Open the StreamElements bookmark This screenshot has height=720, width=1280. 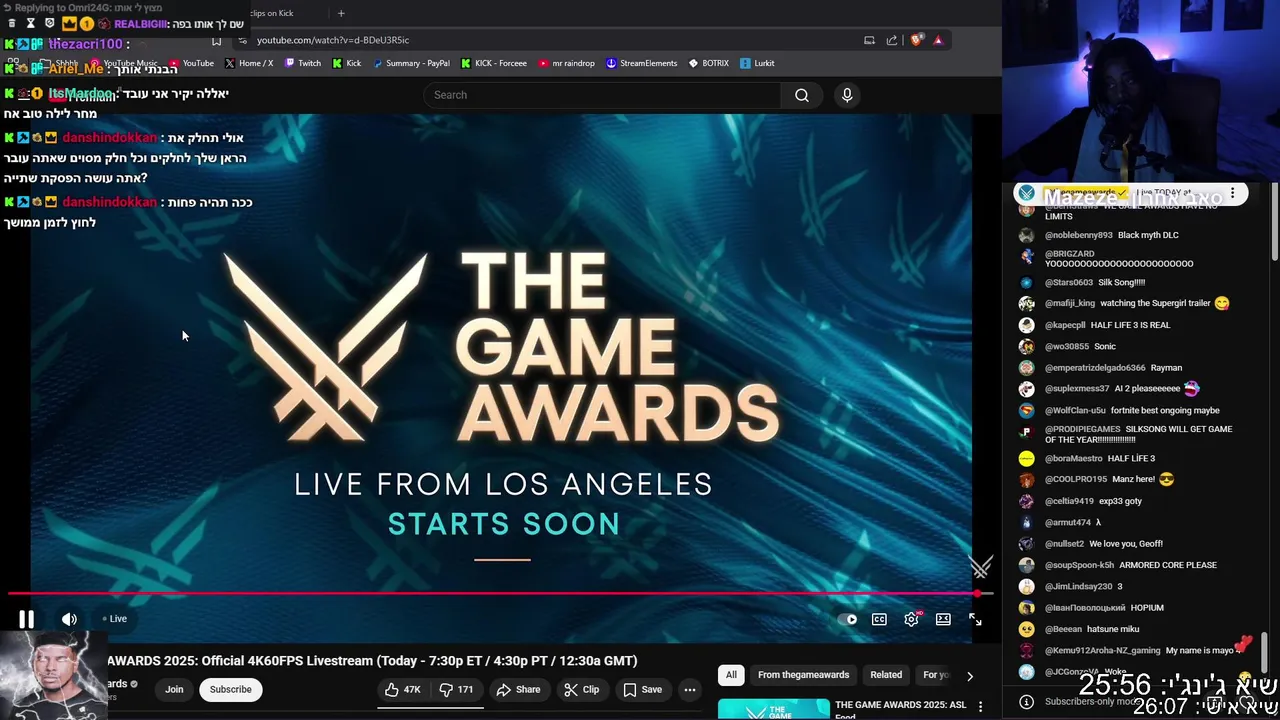642,63
